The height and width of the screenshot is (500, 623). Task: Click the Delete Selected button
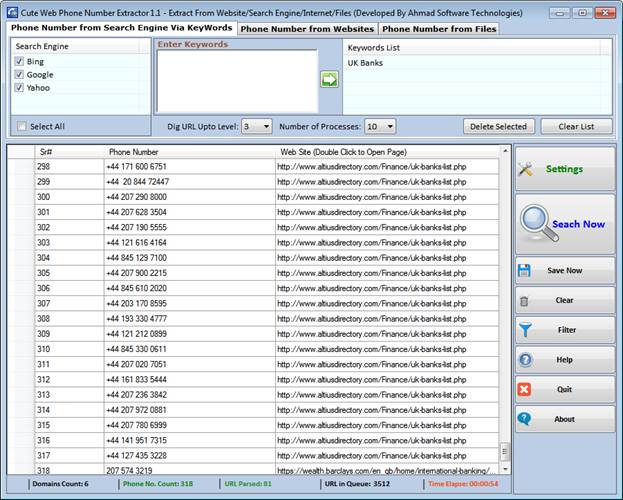click(x=498, y=127)
